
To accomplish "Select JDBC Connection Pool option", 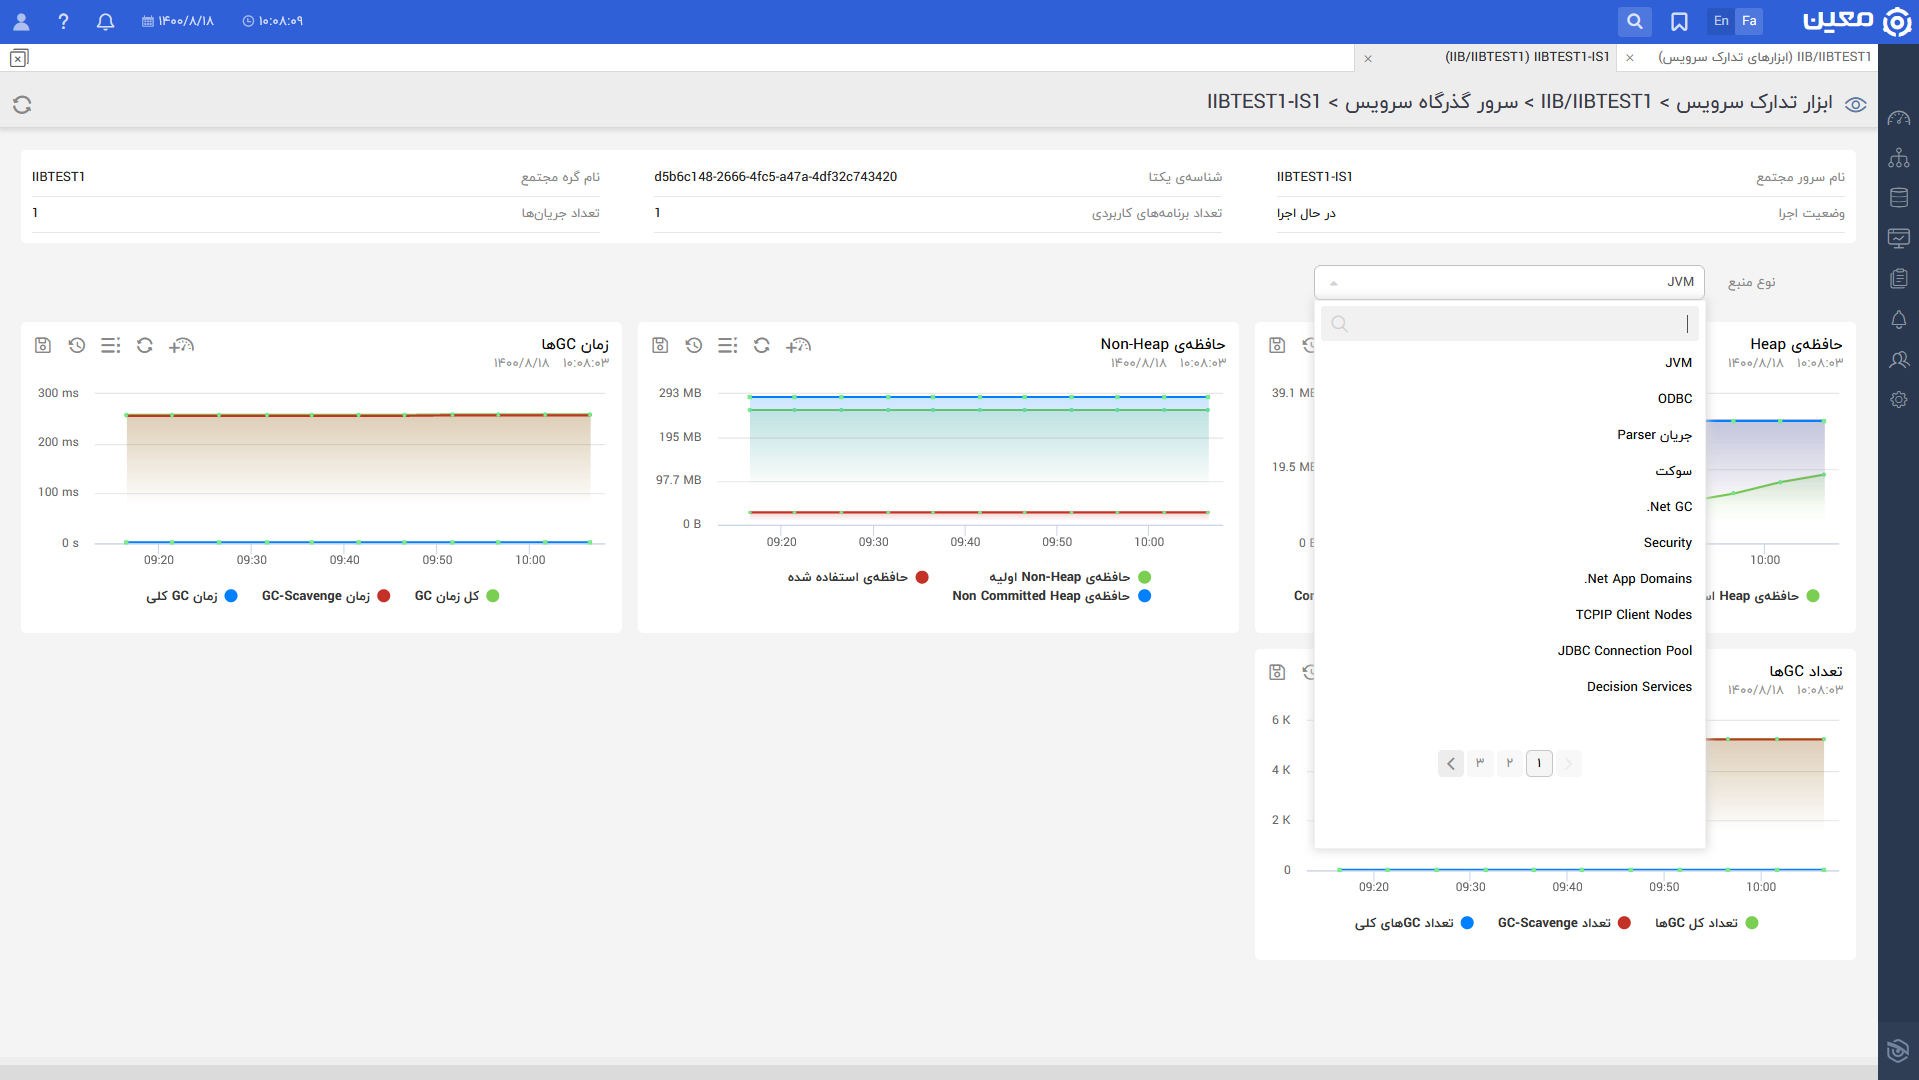I will pos(1509,651).
